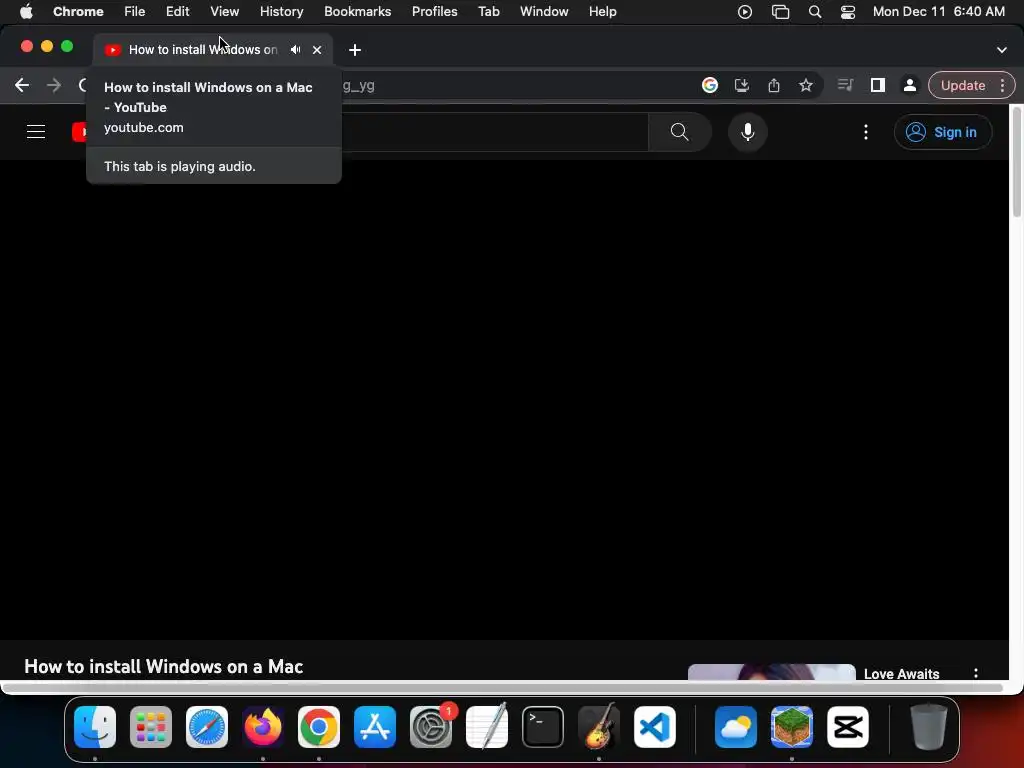This screenshot has height=768, width=1024.
Task: Open Google Chrome from the Dock
Action: (x=319, y=727)
